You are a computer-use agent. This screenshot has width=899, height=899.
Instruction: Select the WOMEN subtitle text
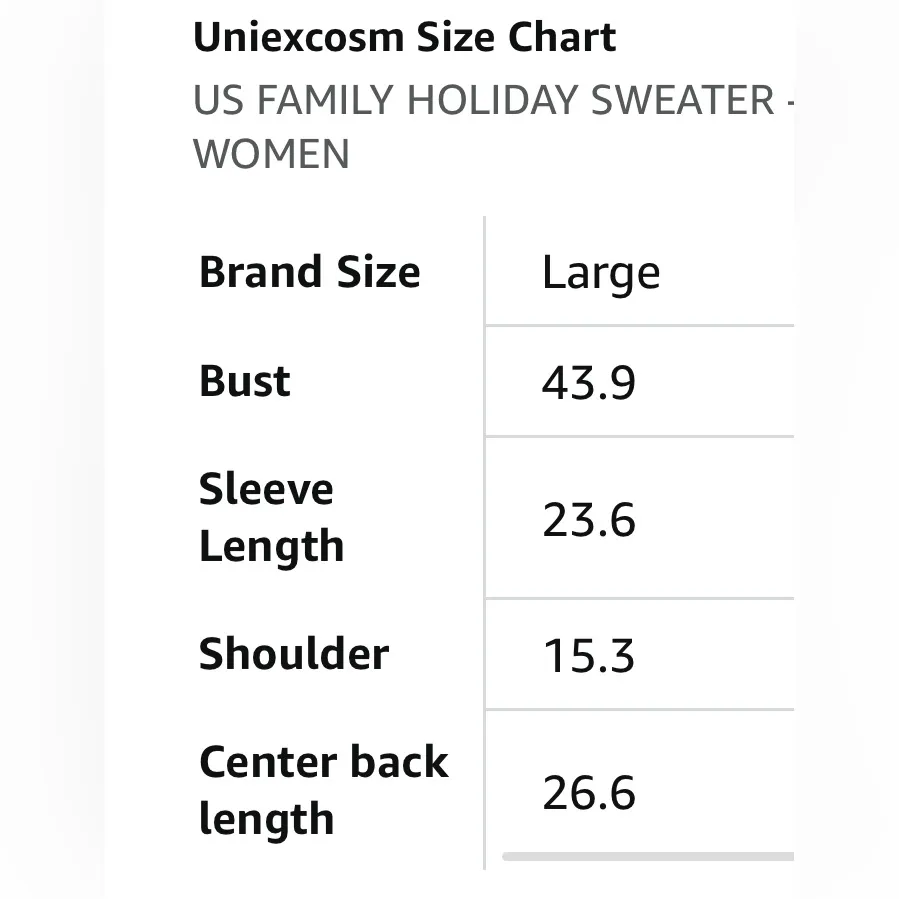point(271,155)
